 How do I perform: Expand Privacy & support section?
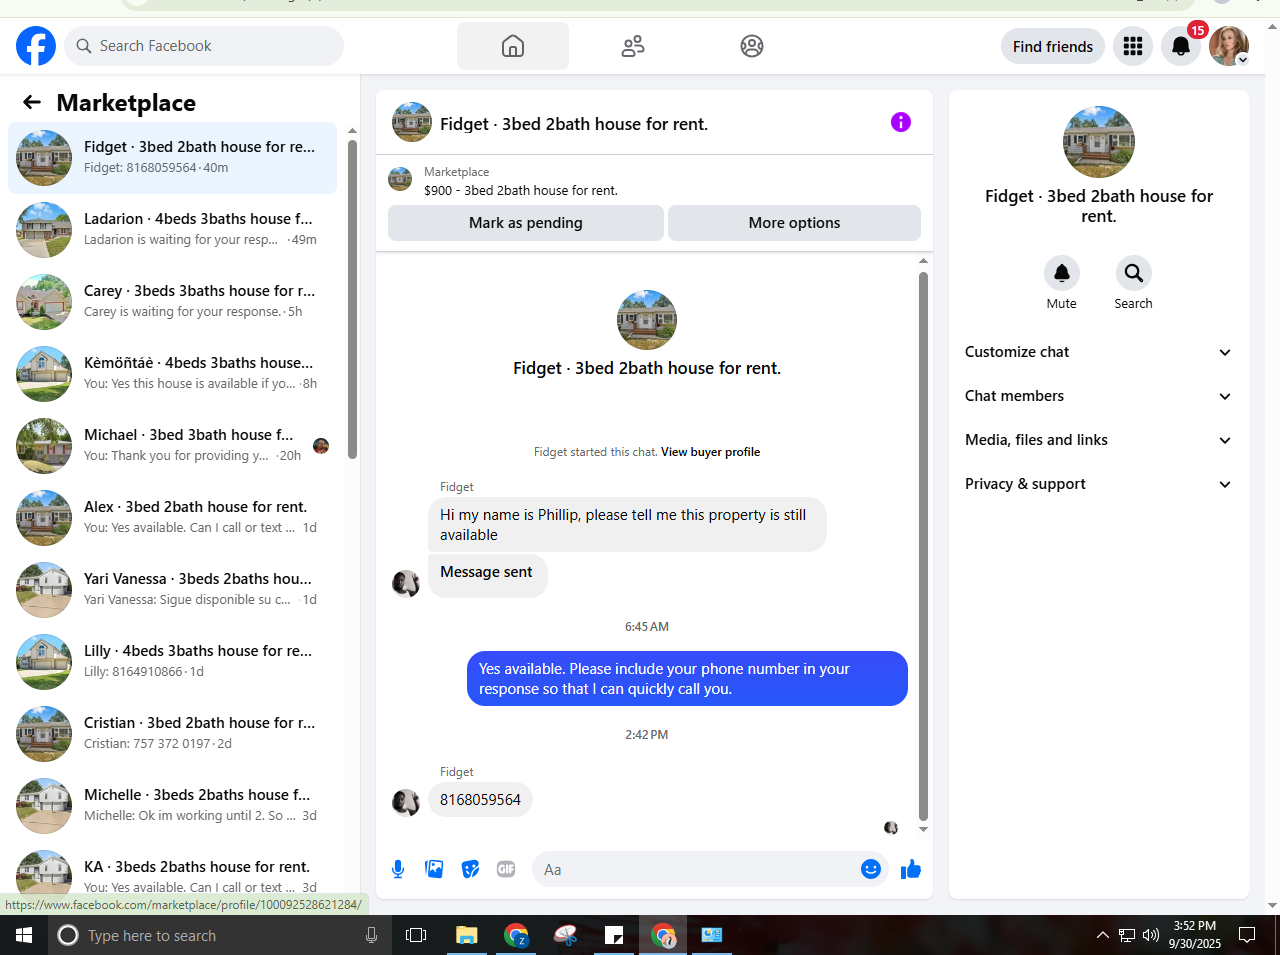point(1099,484)
